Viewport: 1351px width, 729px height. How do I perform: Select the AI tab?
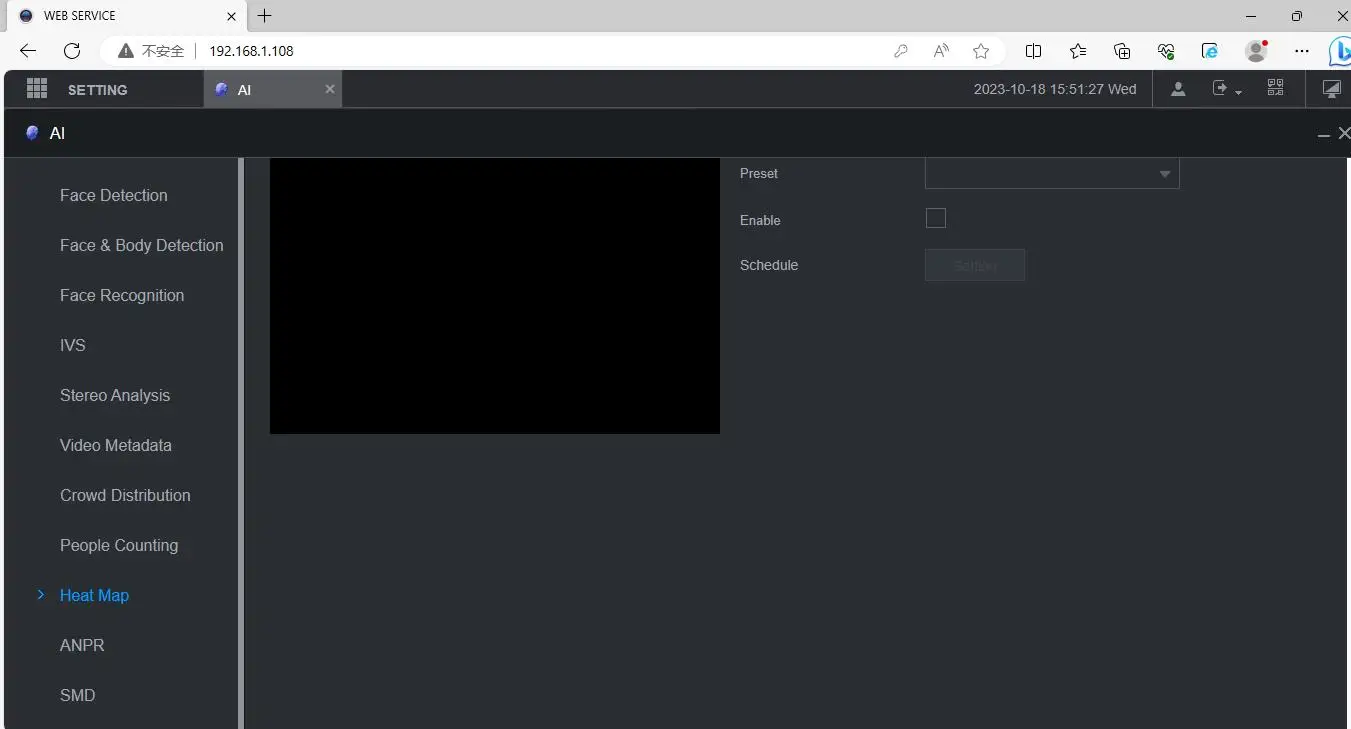pos(273,89)
